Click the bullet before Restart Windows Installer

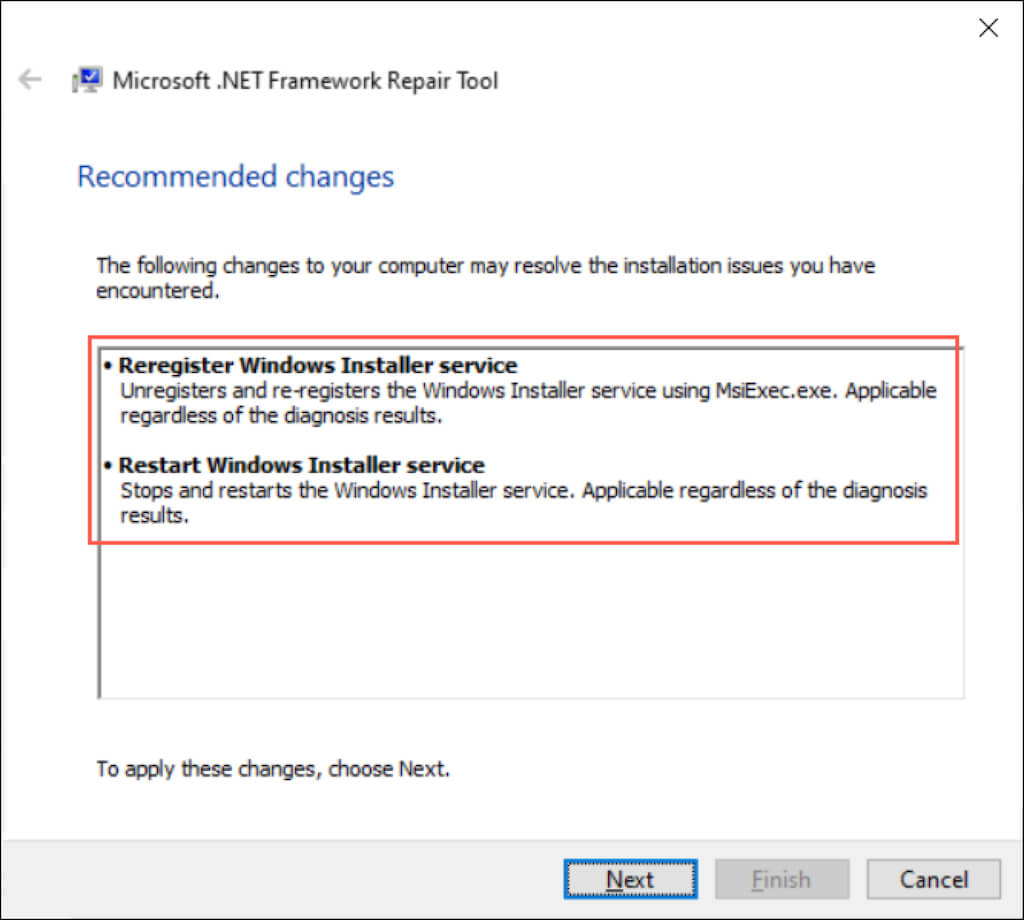[107, 465]
